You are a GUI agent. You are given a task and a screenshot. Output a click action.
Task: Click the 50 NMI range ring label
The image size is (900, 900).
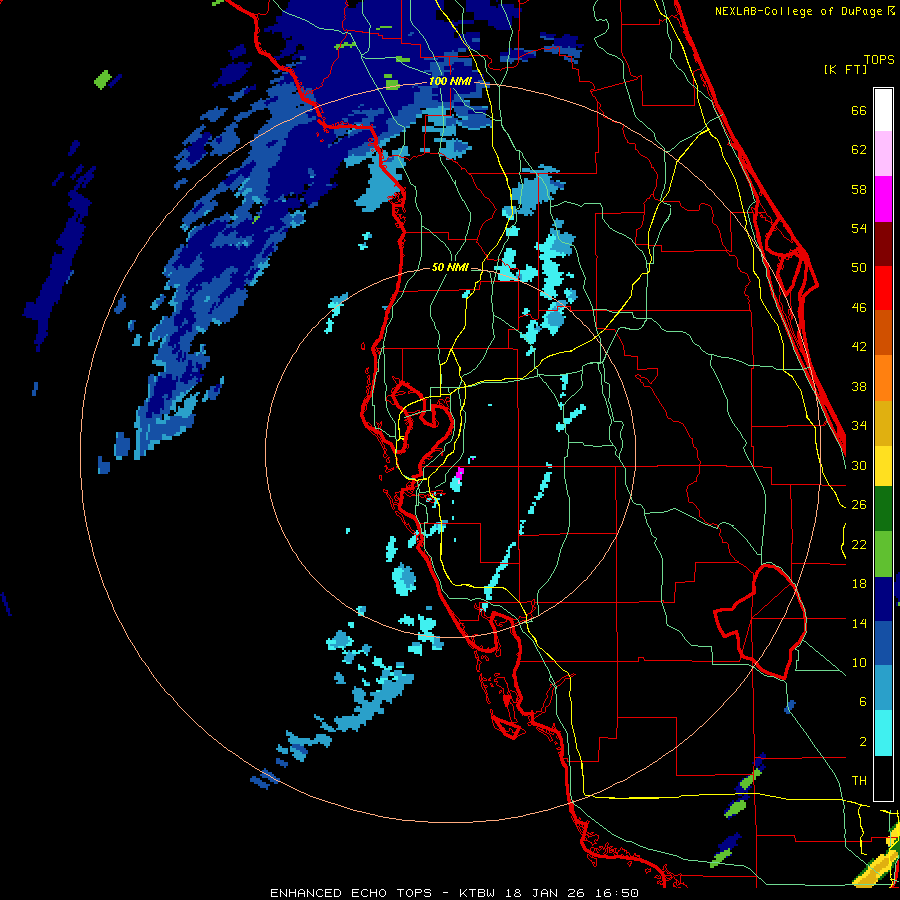[x=450, y=267]
